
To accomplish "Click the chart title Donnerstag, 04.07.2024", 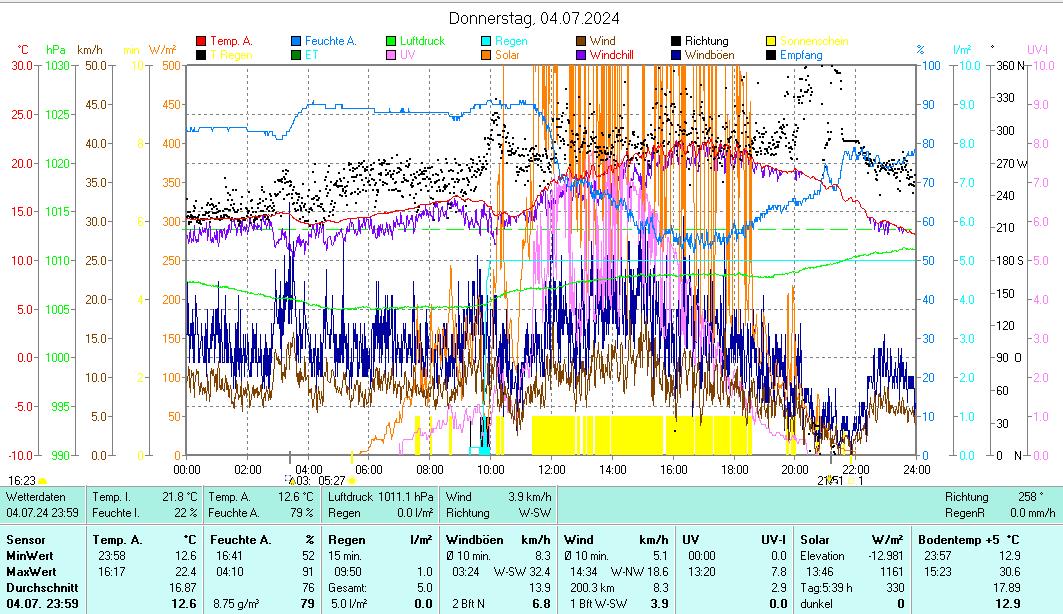I will [x=533, y=18].
